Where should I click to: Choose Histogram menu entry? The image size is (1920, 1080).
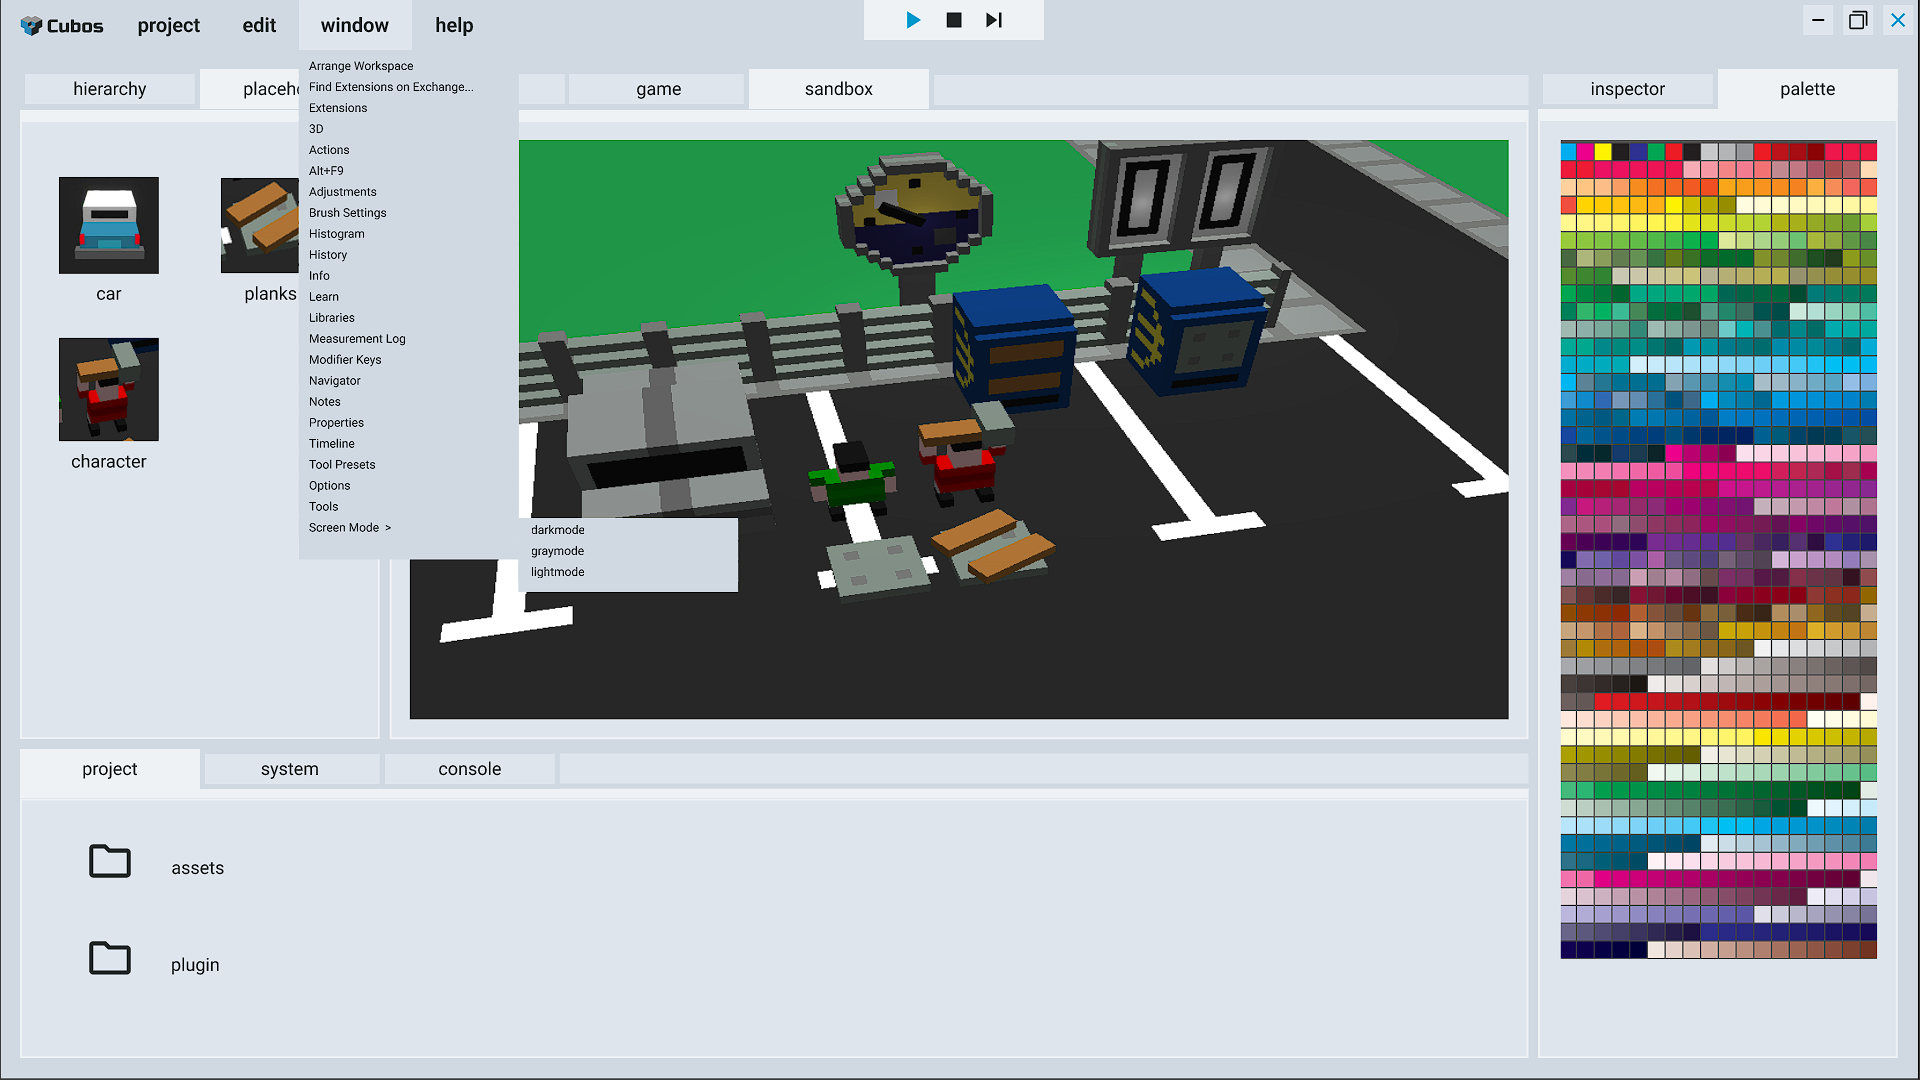pos(337,234)
